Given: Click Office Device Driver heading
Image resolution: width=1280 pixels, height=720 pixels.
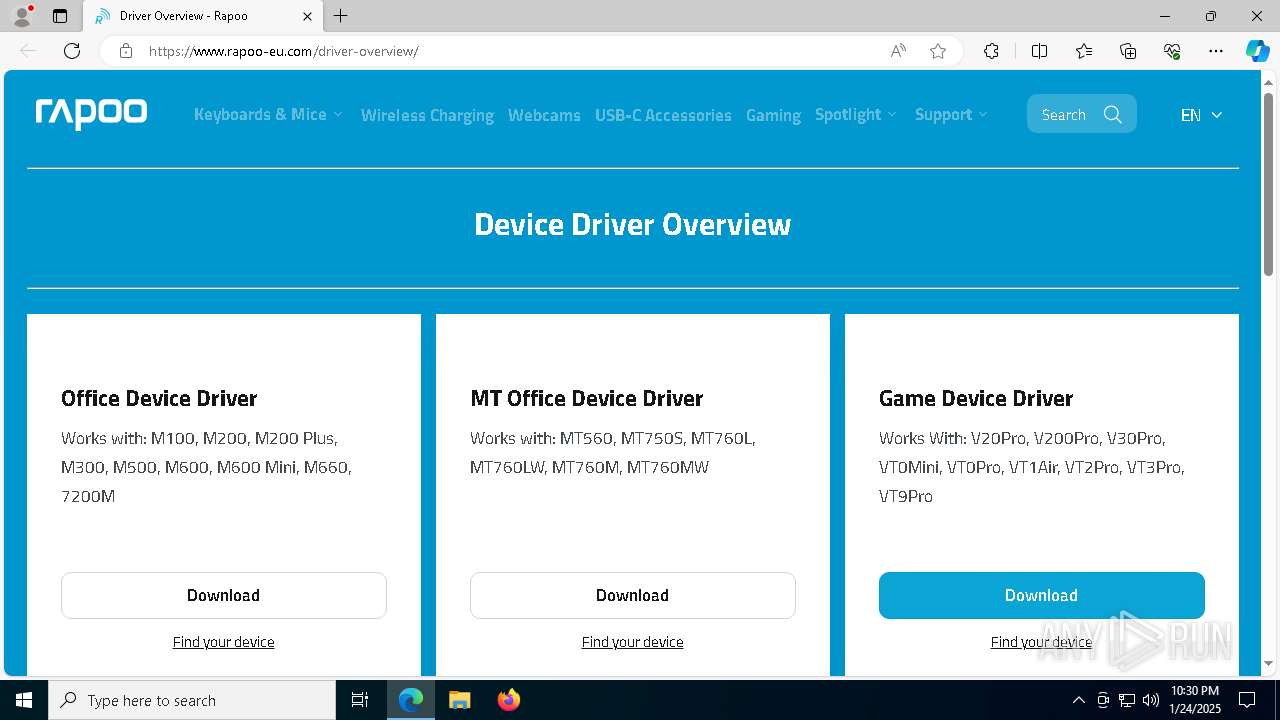Looking at the screenshot, I should 159,398.
